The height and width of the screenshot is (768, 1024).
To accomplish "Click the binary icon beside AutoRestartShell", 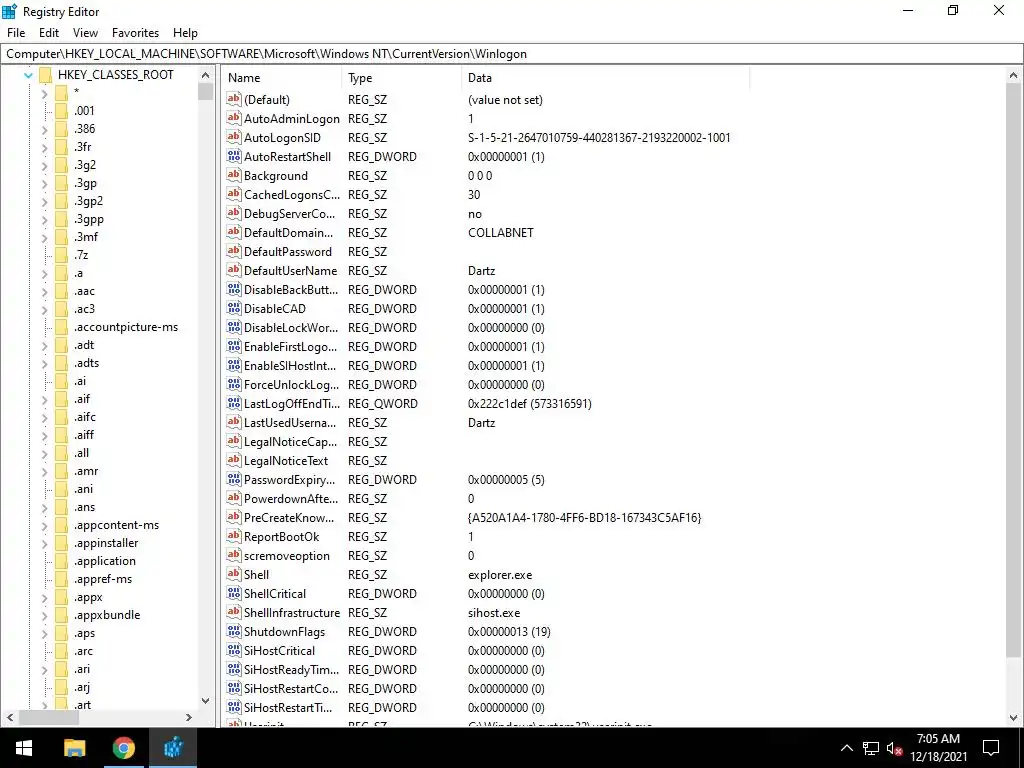I will [x=234, y=156].
